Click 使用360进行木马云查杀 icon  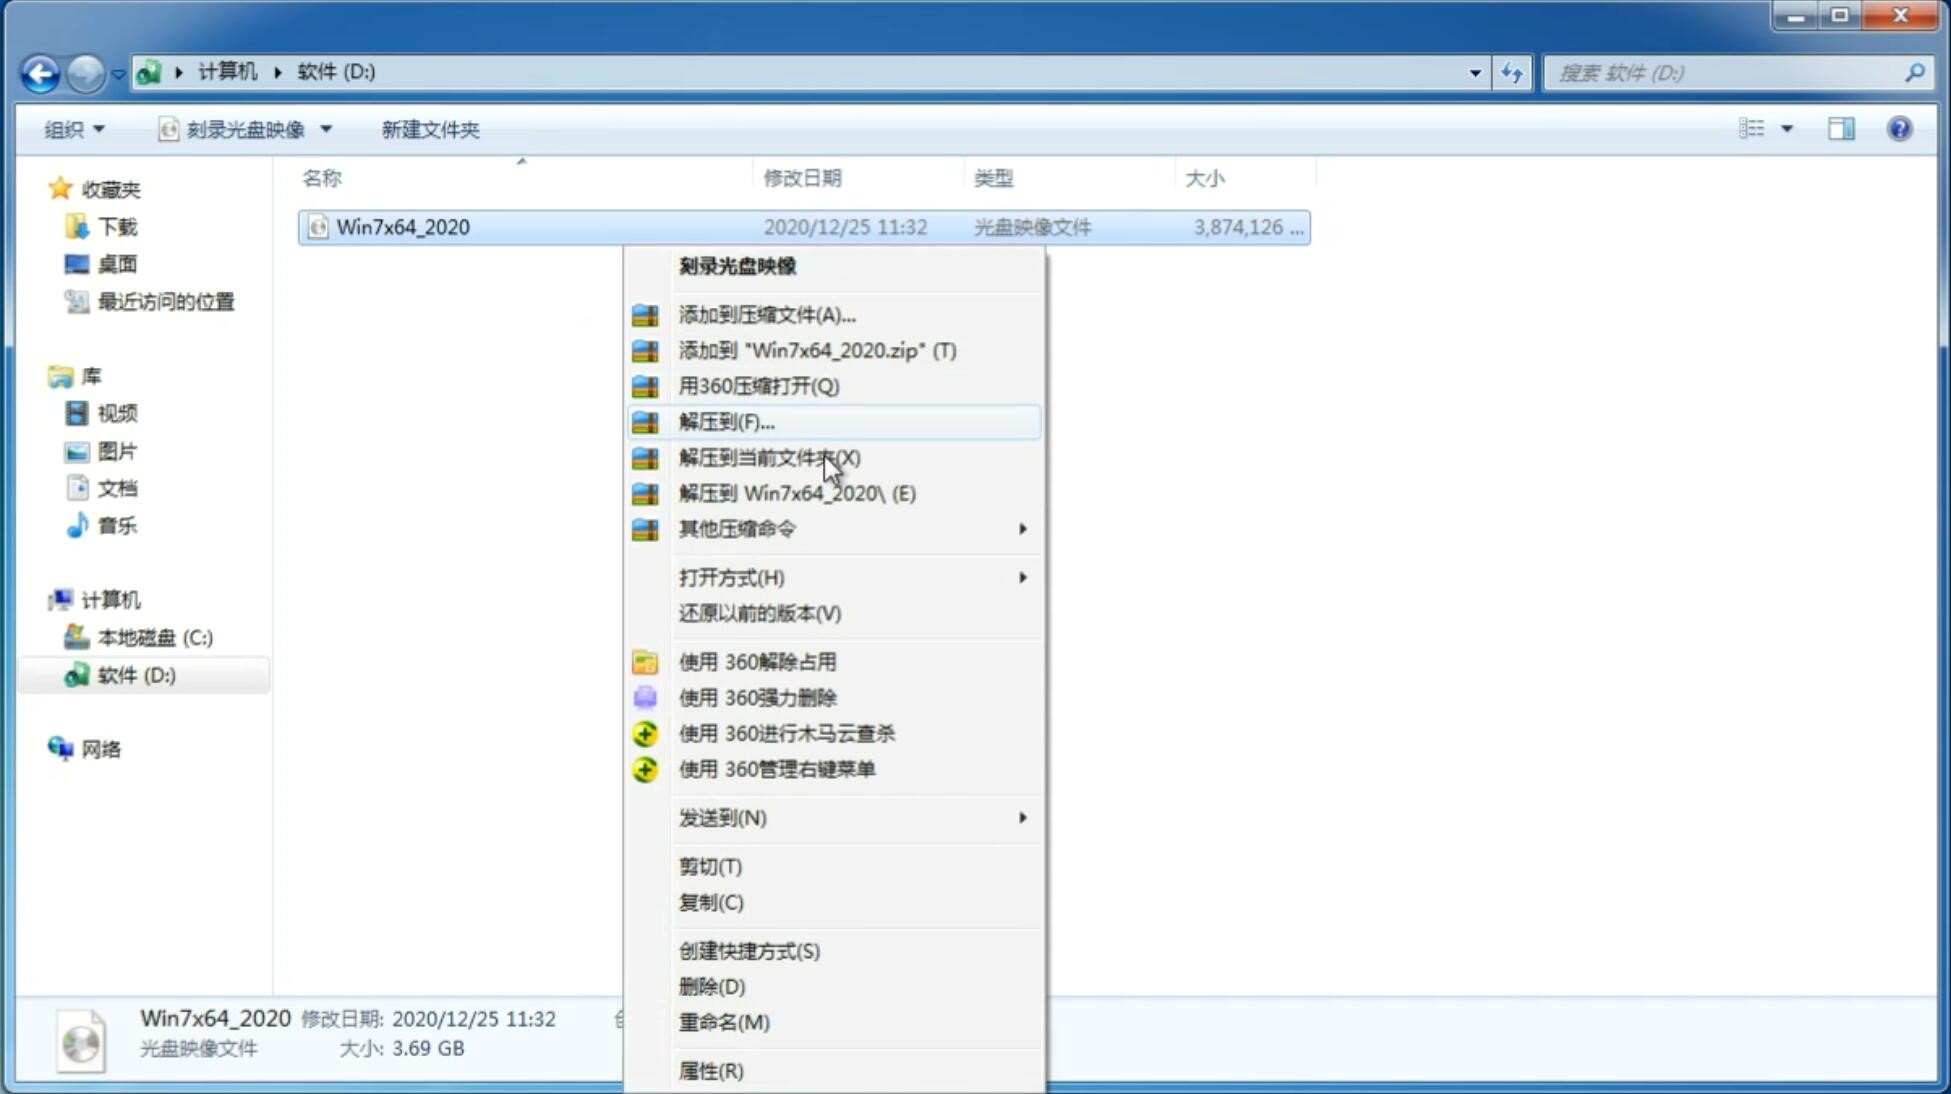643,732
